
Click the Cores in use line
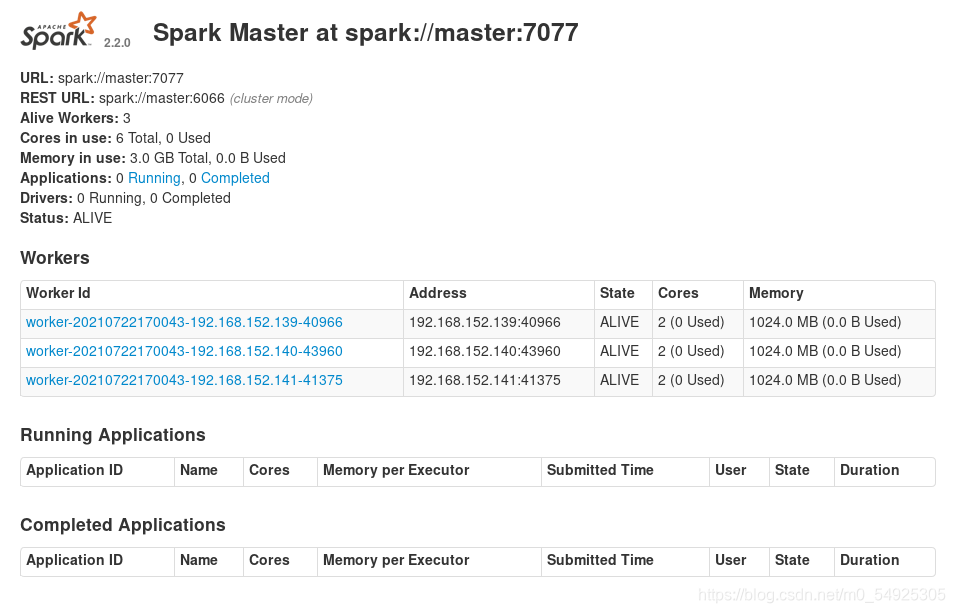pyautogui.click(x=116, y=138)
